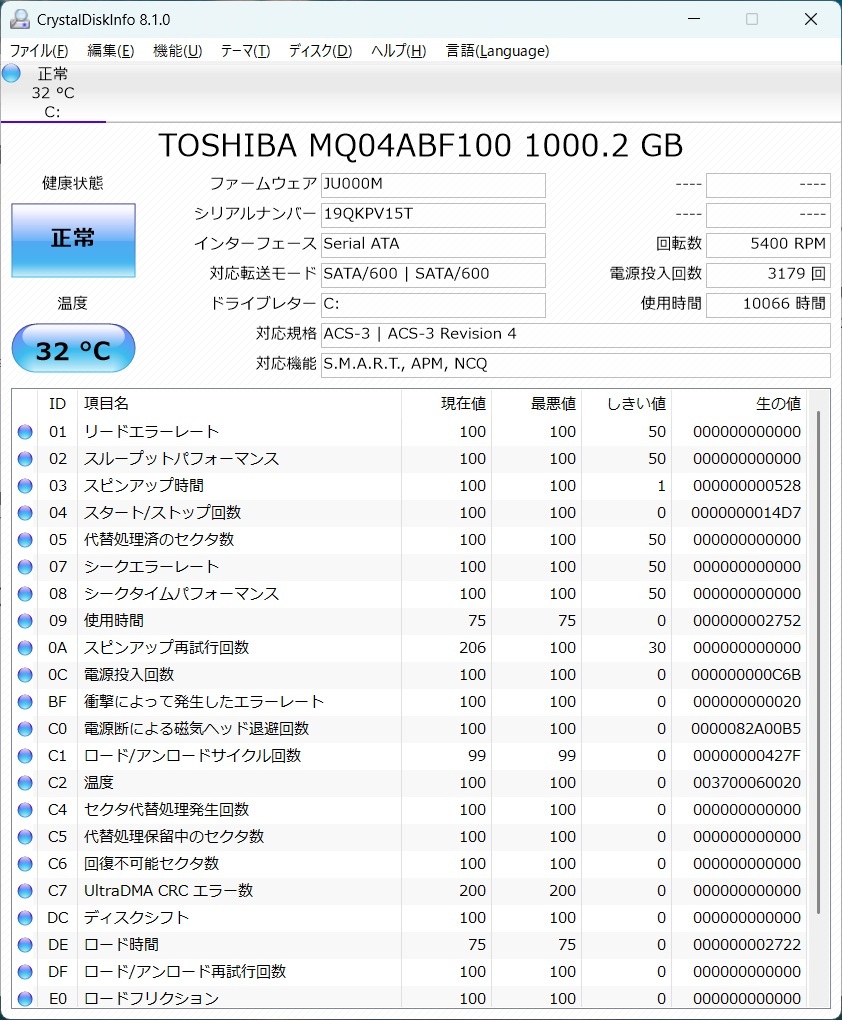Click the CrystalDiskInfo app icon in title bar
Viewport: 842px width, 1020px height.
point(20,20)
